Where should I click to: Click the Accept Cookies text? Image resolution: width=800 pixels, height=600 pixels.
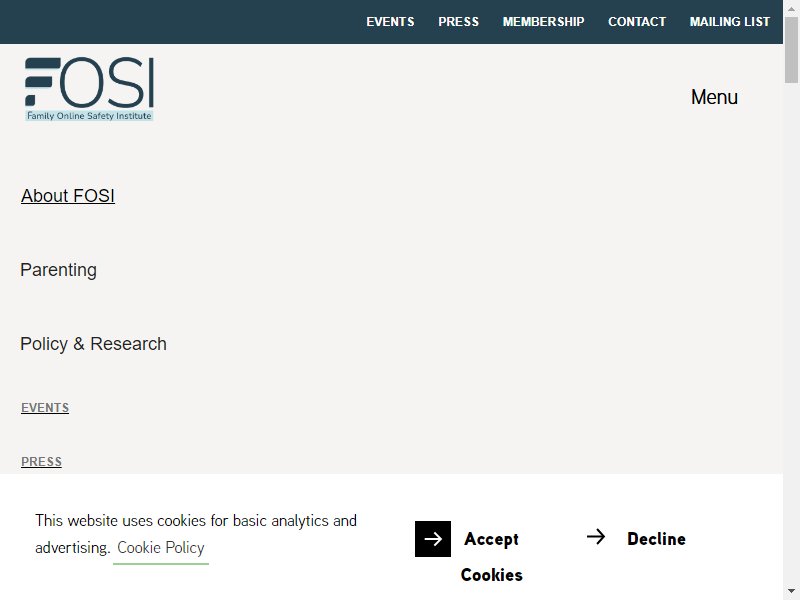click(x=491, y=557)
